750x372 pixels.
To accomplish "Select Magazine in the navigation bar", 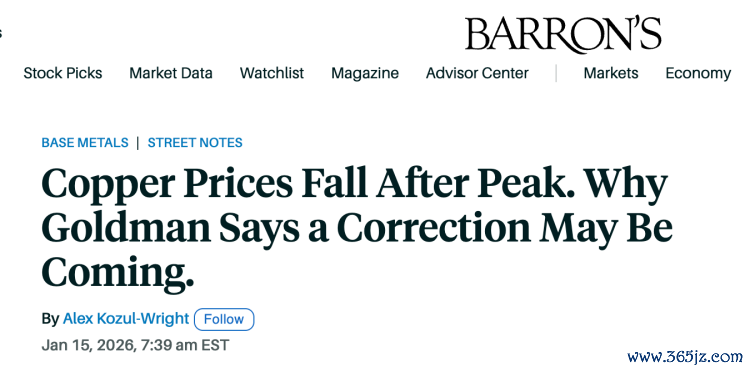I will [365, 73].
